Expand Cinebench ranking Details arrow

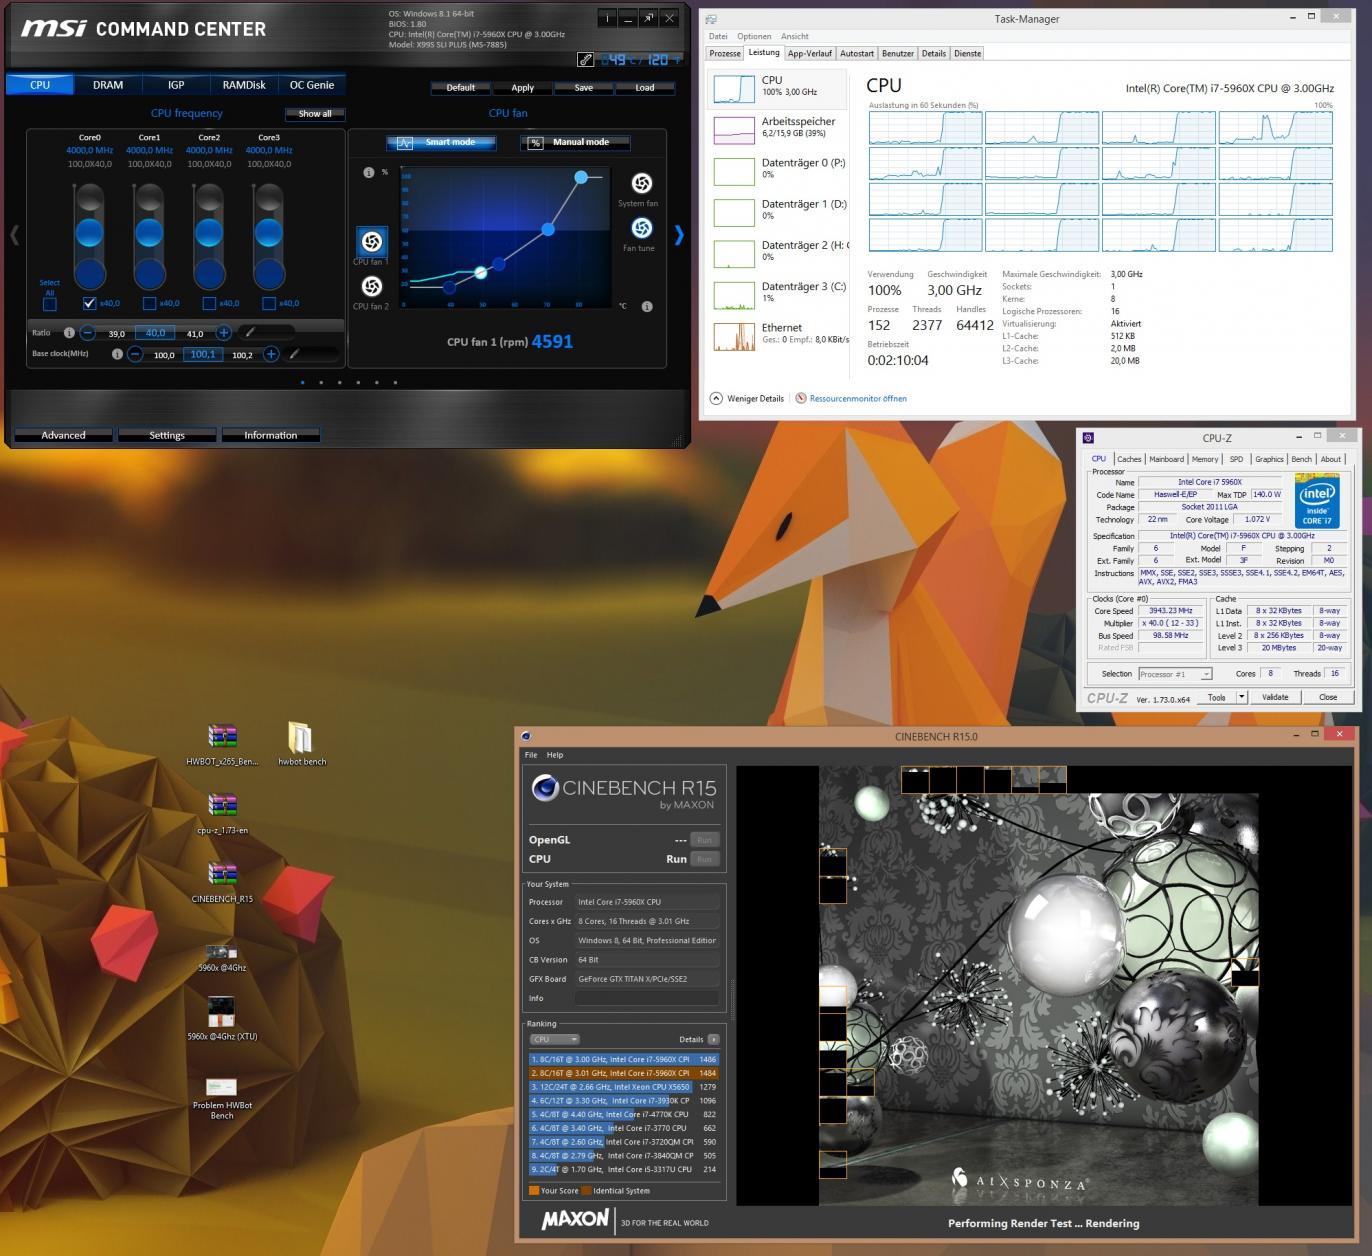click(x=713, y=1039)
